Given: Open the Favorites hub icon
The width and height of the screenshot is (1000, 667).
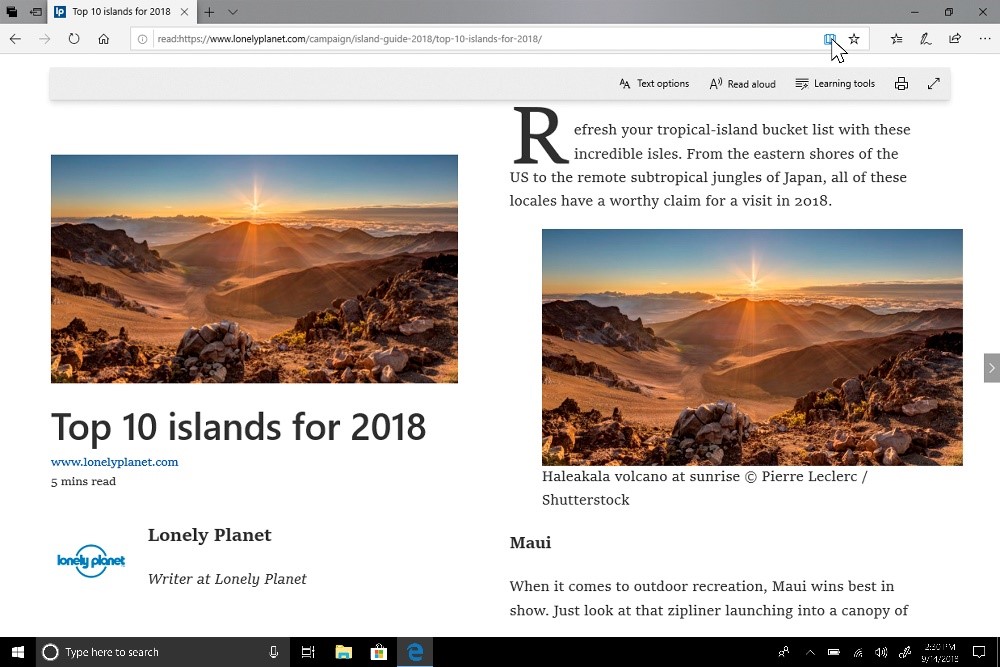Looking at the screenshot, I should click(896, 39).
